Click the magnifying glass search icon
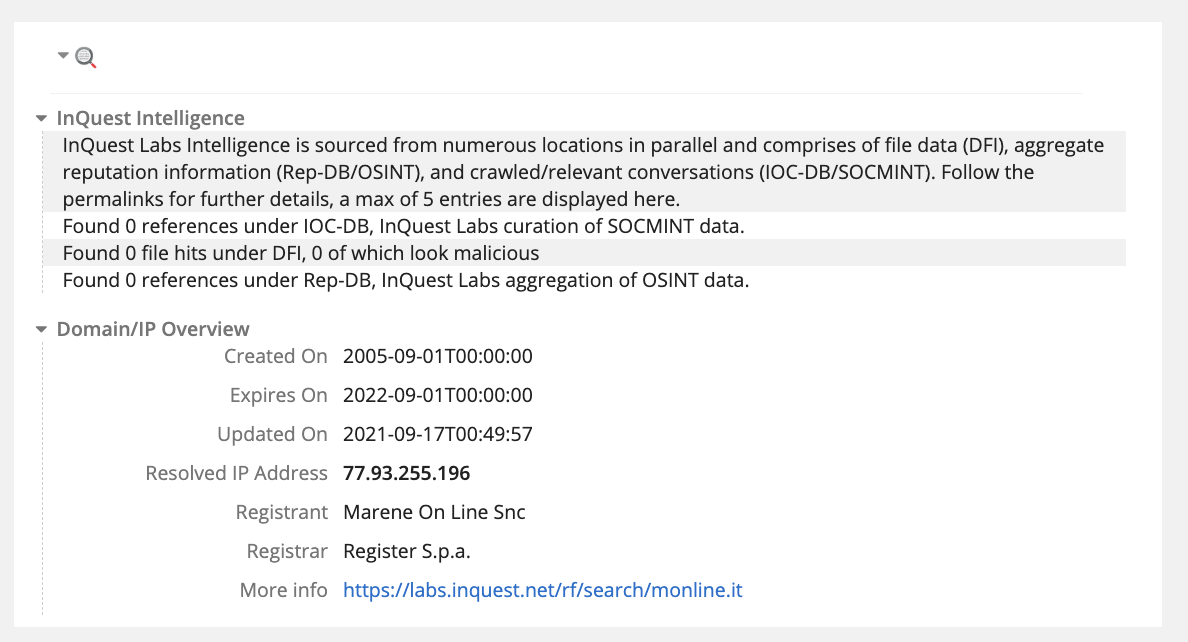Screen dimensions: 1188x642 point(86,58)
